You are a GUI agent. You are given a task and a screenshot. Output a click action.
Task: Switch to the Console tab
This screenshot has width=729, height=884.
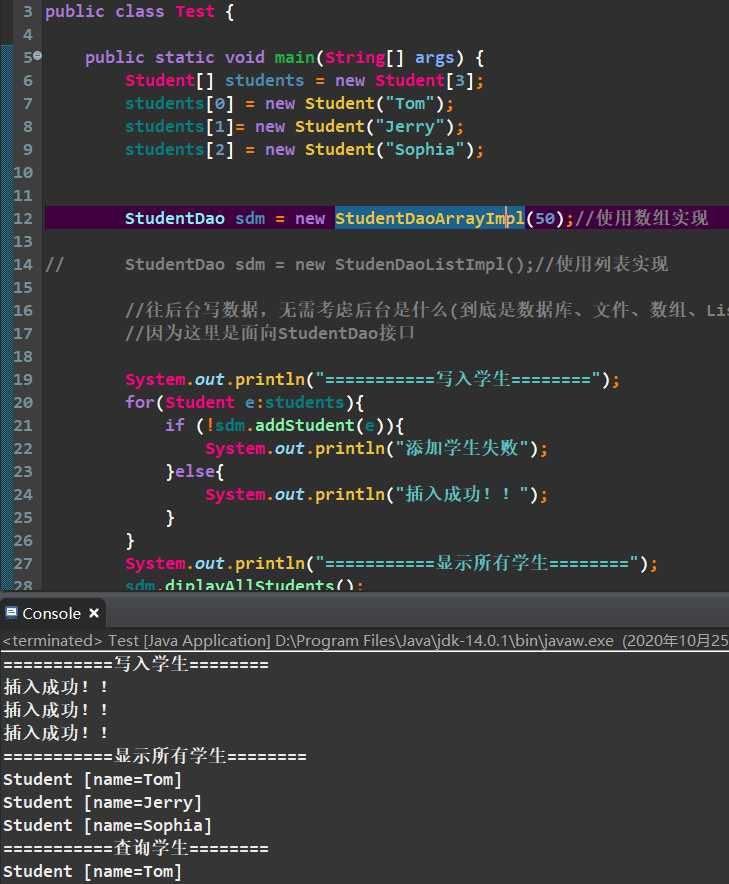[x=51, y=613]
